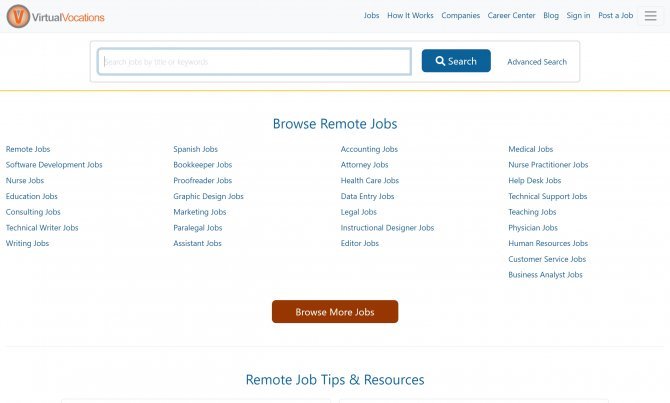View Nurse Jobs listings
This screenshot has width=670, height=403.
pos(25,180)
